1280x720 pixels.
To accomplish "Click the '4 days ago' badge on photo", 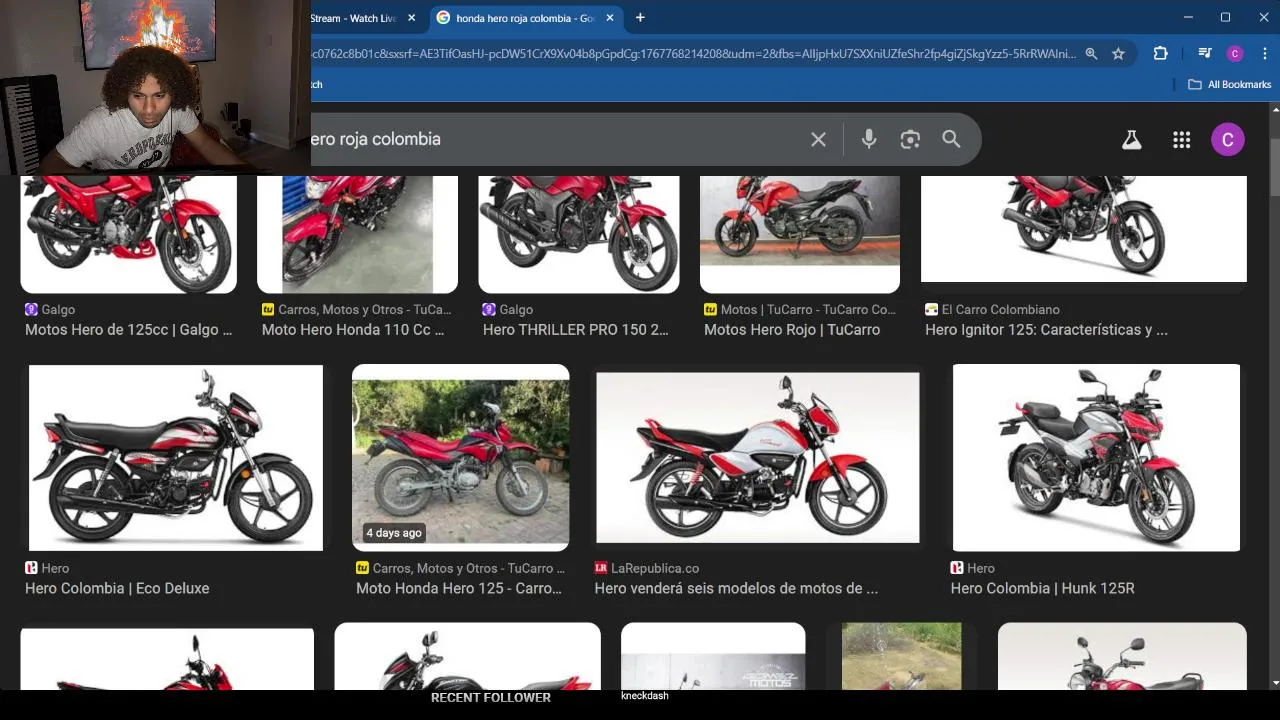I will (394, 533).
